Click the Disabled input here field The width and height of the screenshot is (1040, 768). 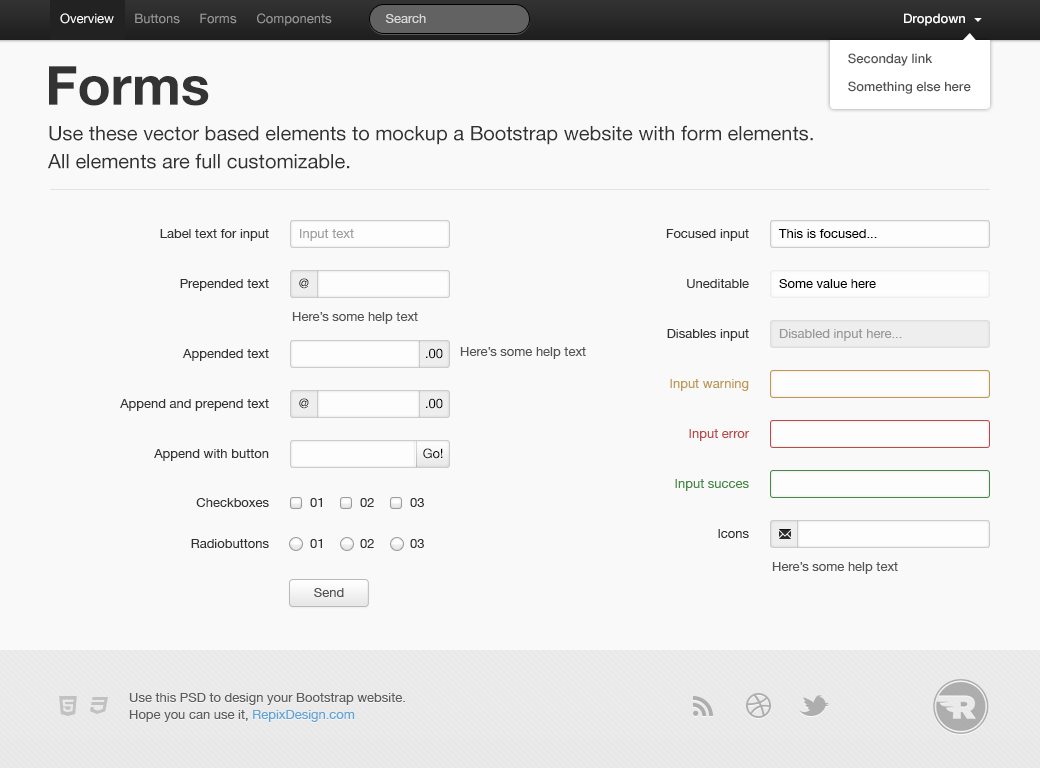(x=879, y=334)
